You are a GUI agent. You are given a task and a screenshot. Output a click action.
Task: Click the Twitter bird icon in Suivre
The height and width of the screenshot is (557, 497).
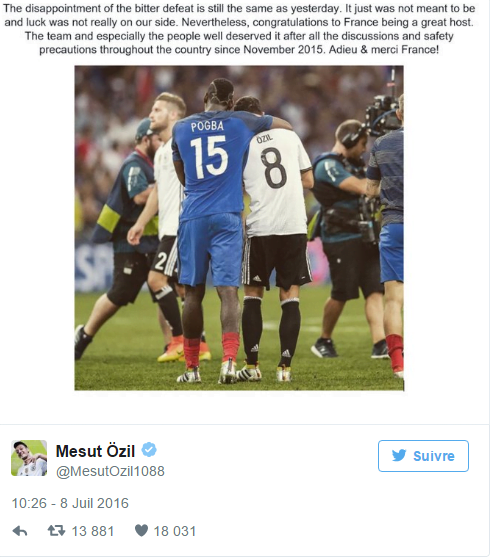point(399,455)
